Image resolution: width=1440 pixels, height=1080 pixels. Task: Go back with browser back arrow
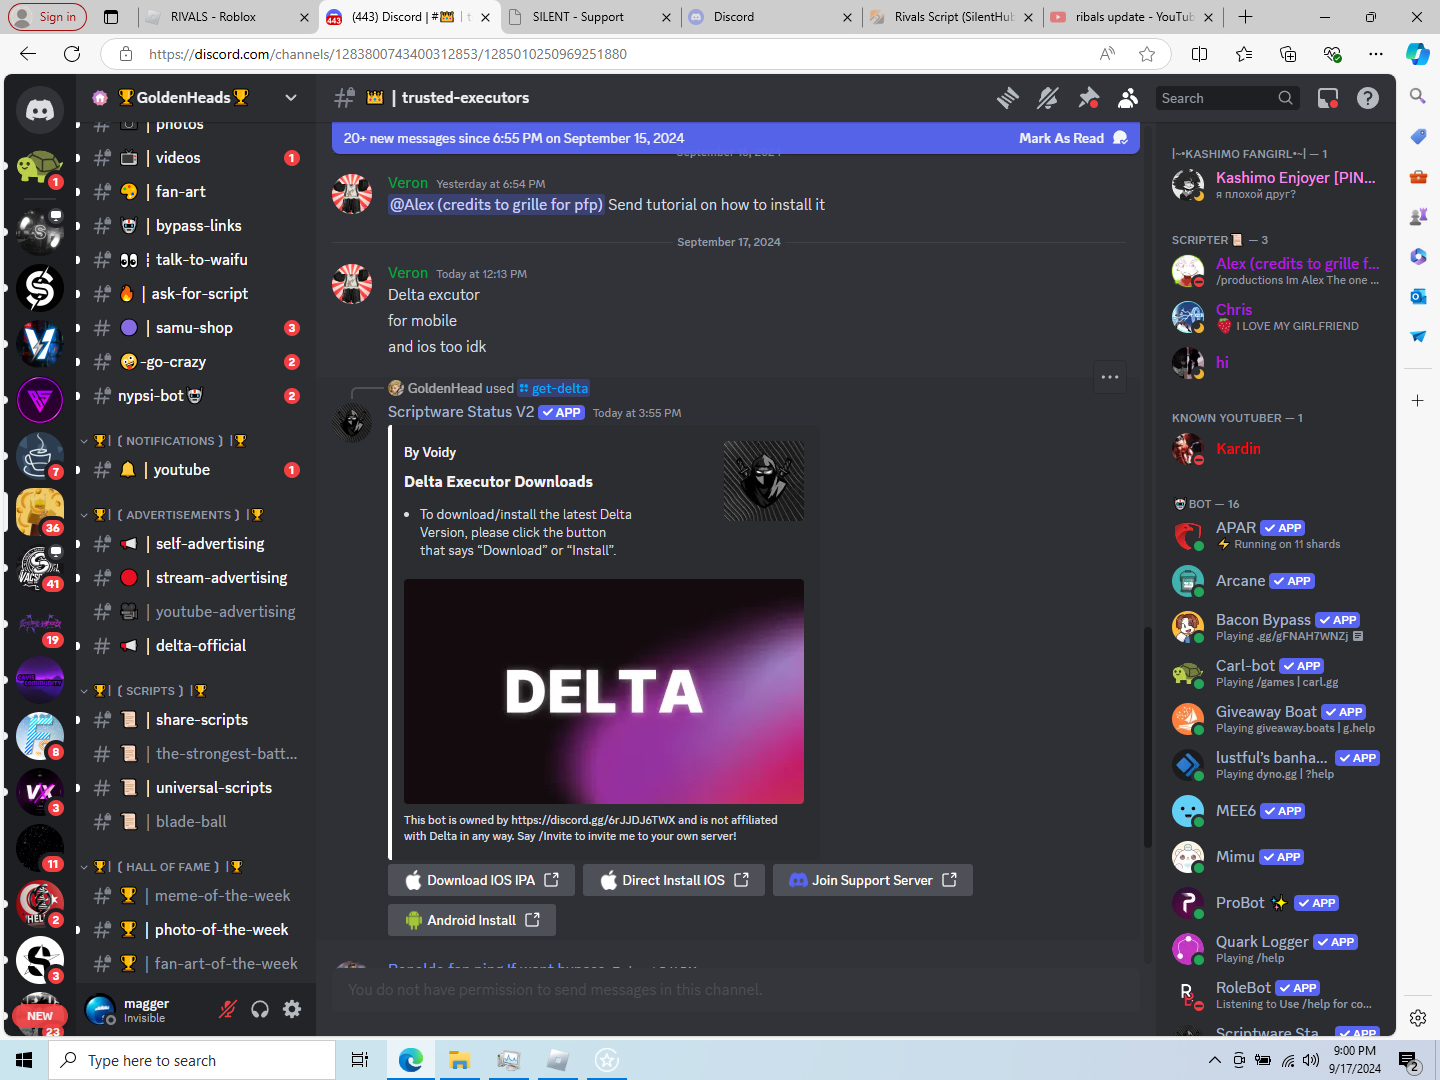28,54
